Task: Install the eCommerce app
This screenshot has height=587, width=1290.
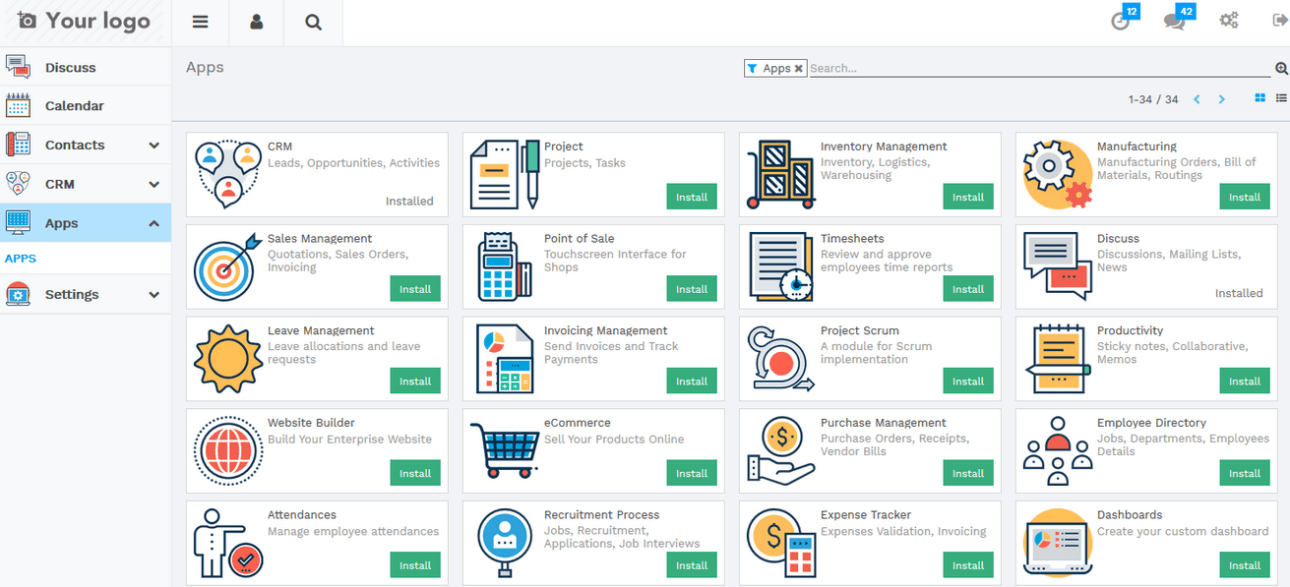Action: click(692, 473)
